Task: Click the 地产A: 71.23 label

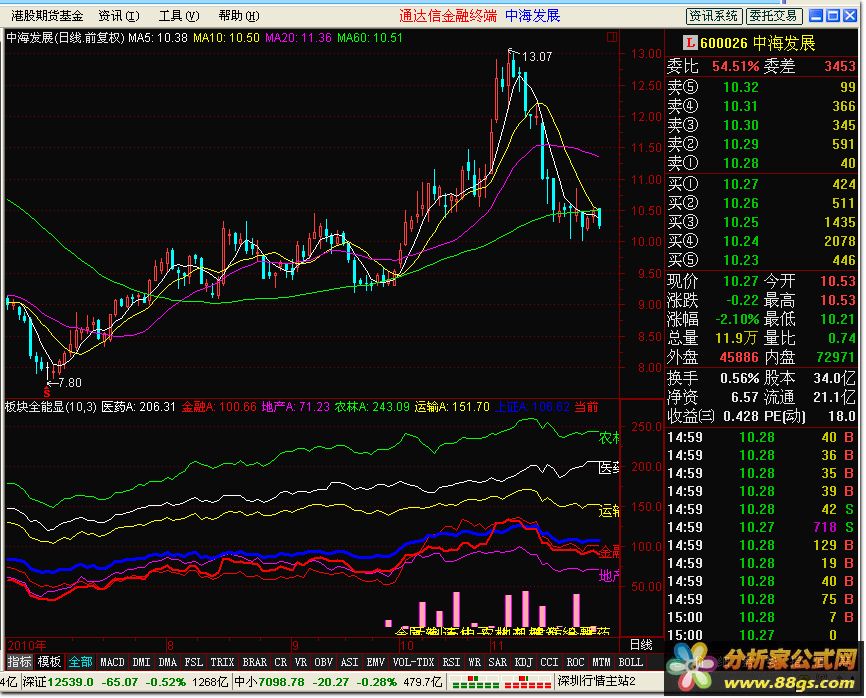Action: 295,407
